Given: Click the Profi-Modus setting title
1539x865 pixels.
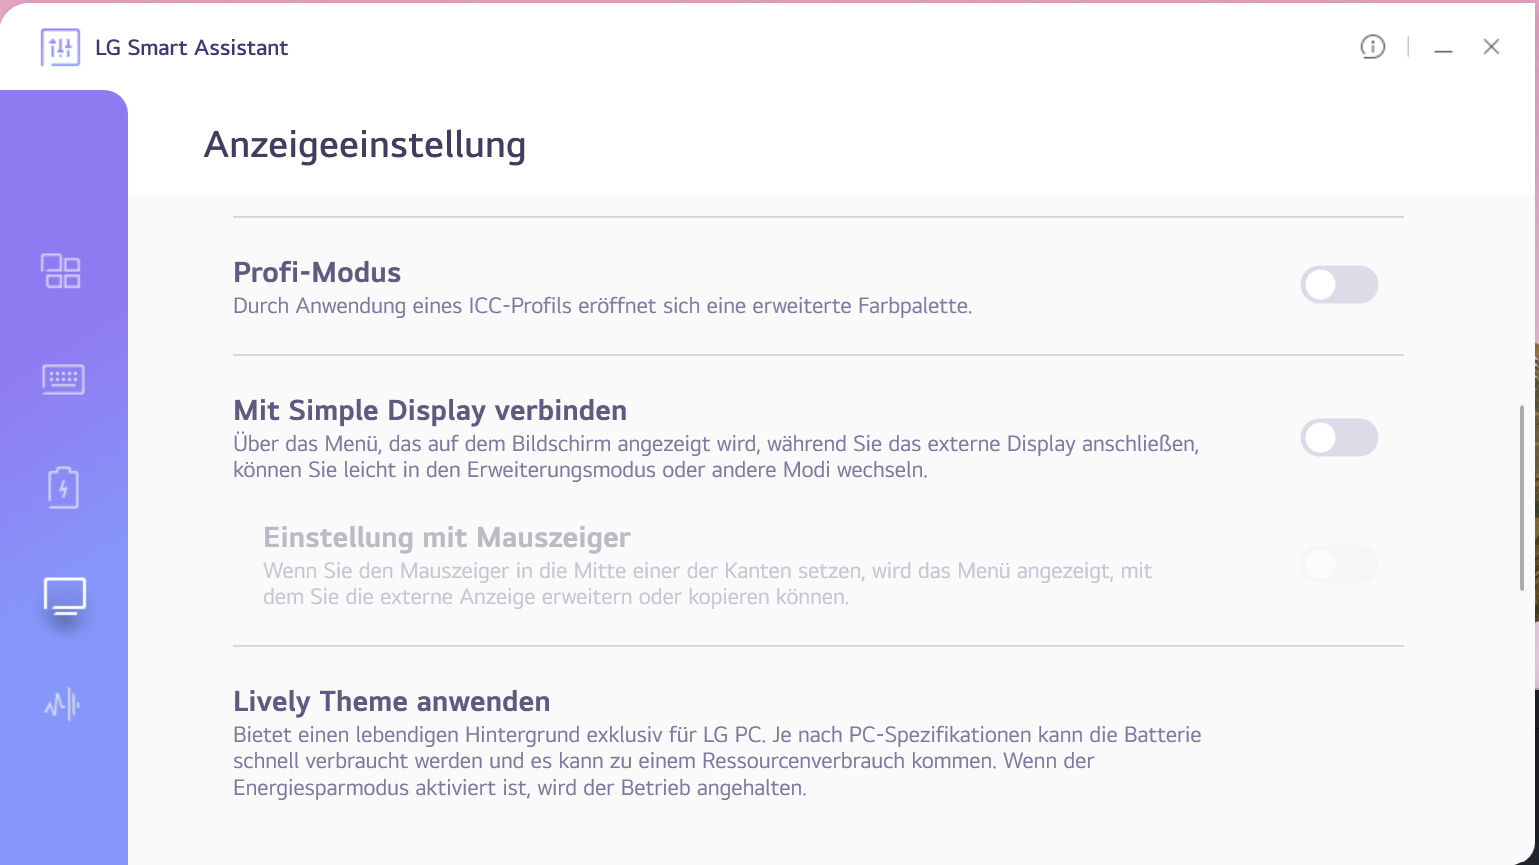Looking at the screenshot, I should click(x=317, y=272).
